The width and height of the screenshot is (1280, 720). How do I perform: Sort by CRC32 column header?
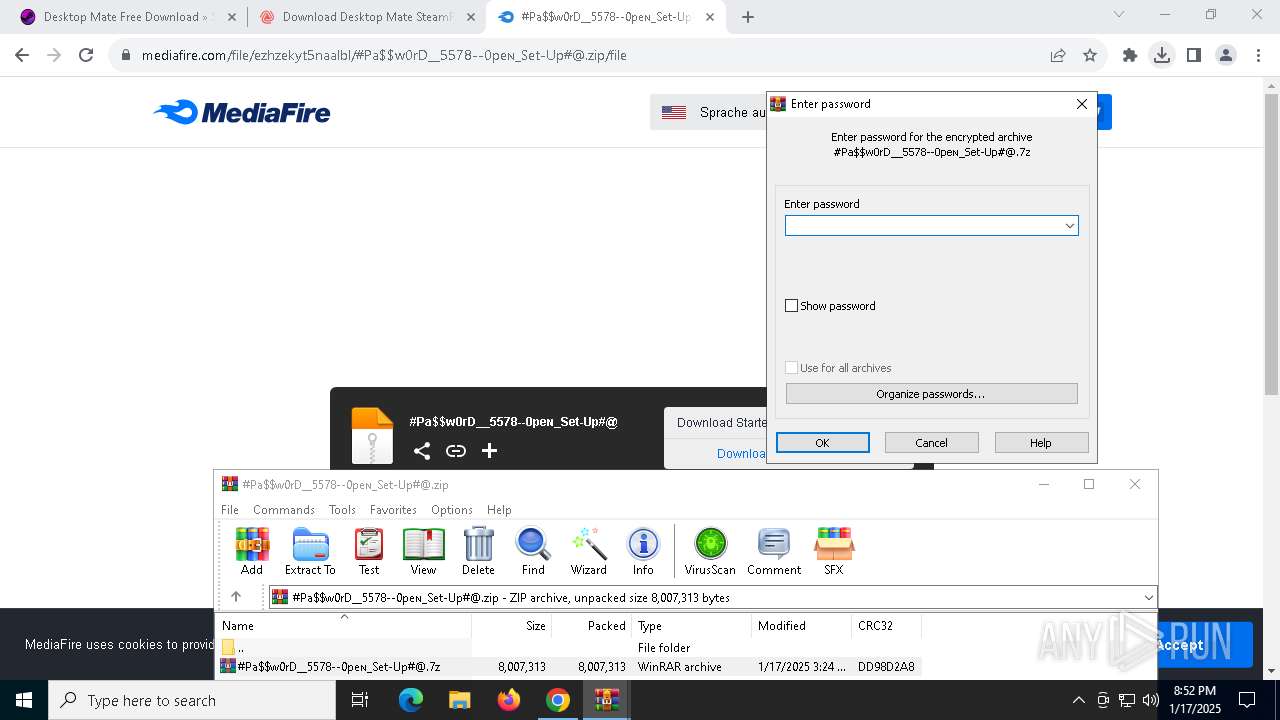pos(886,625)
